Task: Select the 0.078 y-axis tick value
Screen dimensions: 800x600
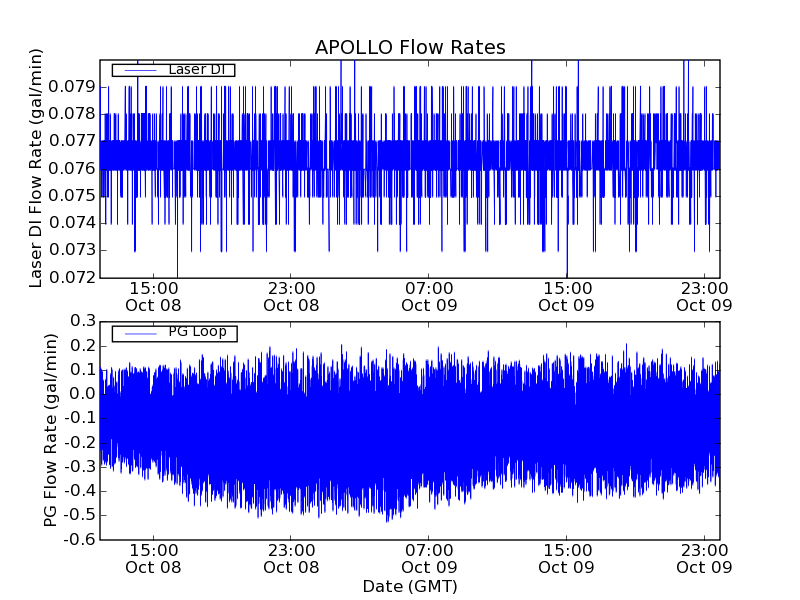Action: [72, 114]
